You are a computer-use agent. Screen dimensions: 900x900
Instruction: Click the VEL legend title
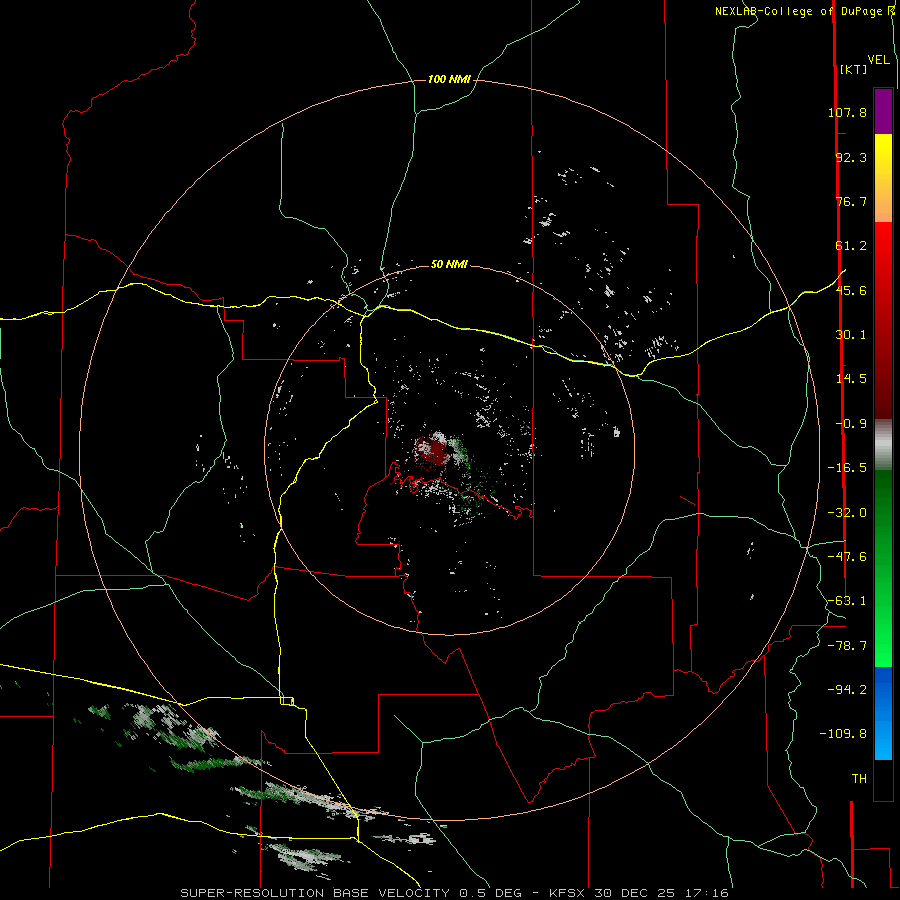coord(878,60)
